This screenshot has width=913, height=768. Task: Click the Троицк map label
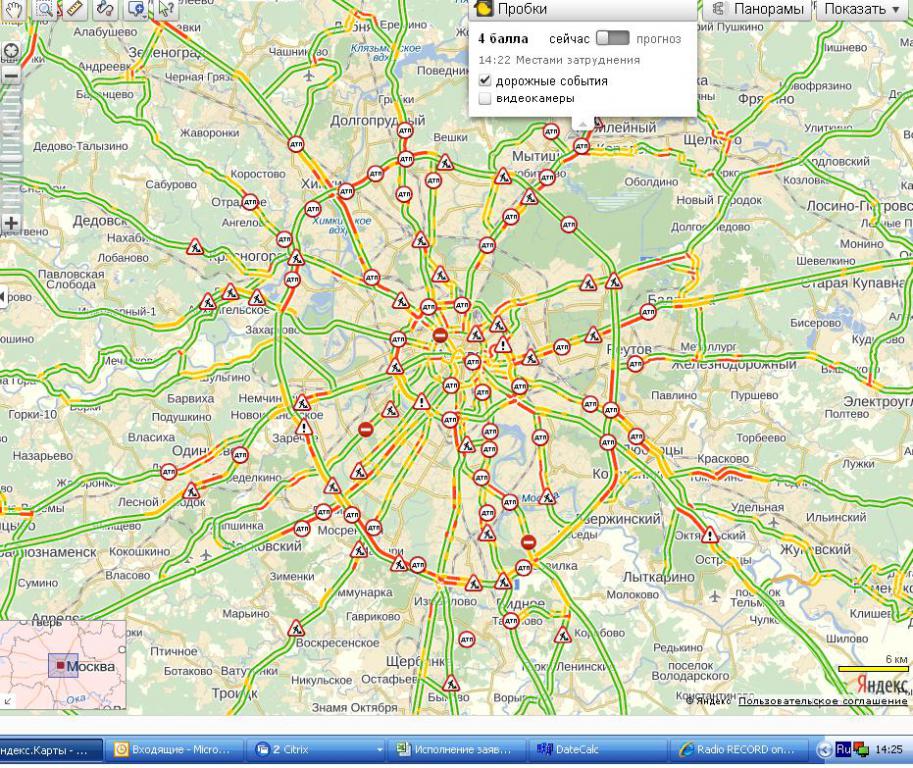coord(235,693)
